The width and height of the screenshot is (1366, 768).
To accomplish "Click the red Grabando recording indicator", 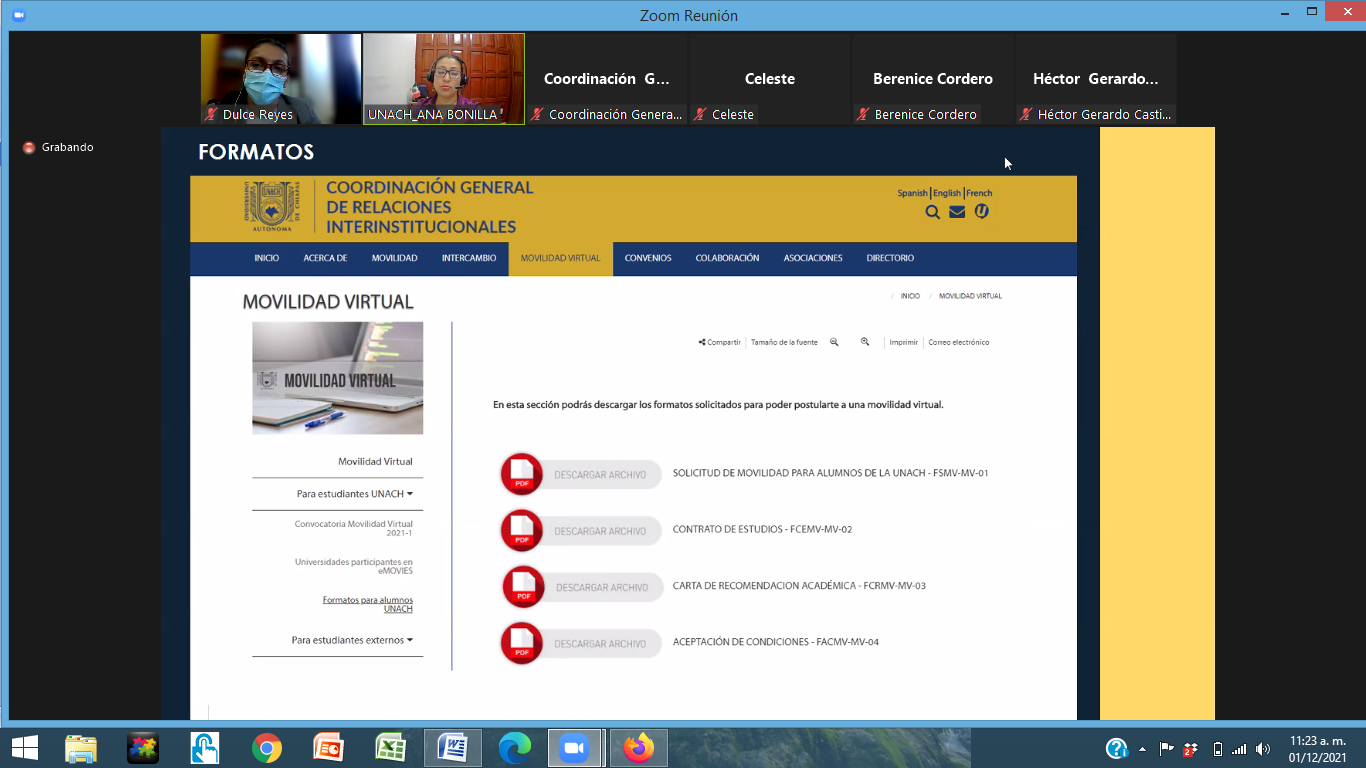I will [29, 147].
